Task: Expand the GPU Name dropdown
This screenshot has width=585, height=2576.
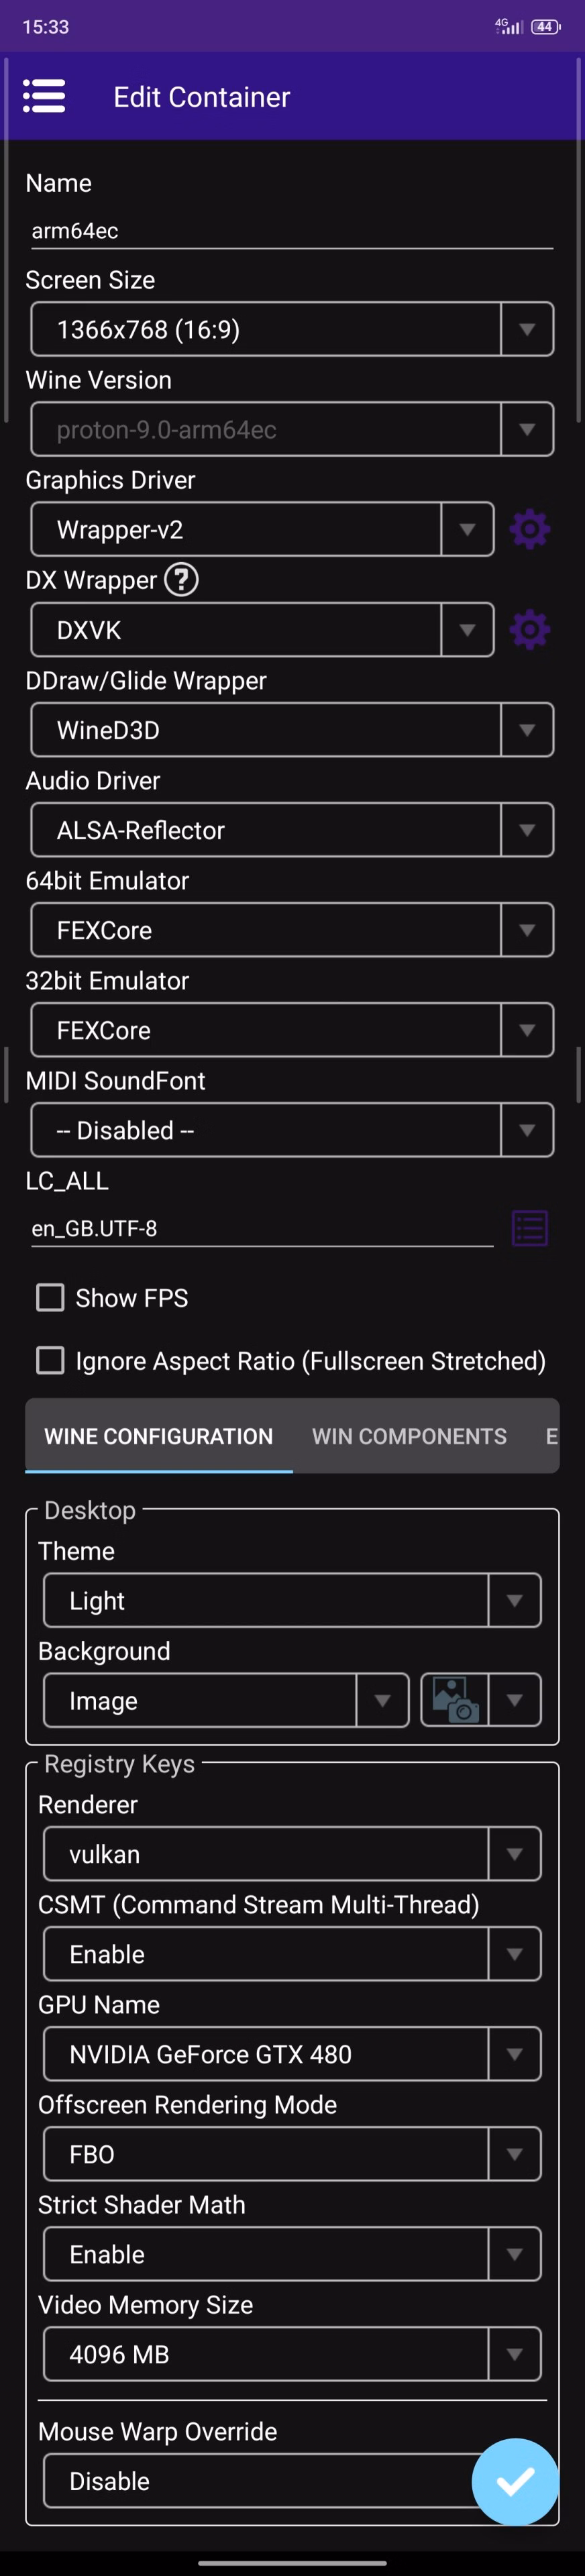Action: (292, 2054)
